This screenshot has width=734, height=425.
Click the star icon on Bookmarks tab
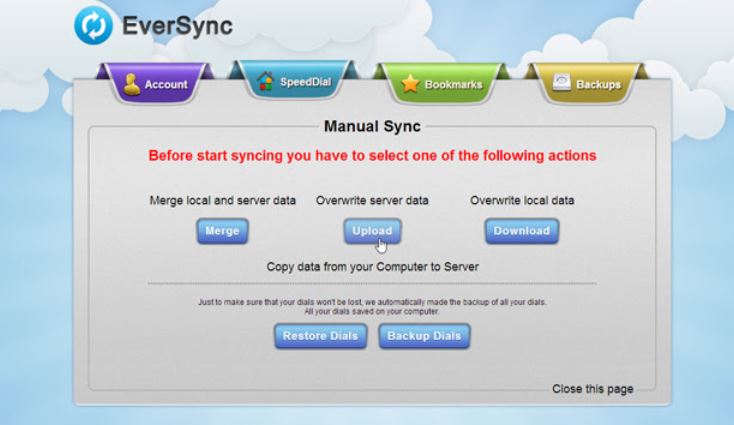[x=410, y=83]
